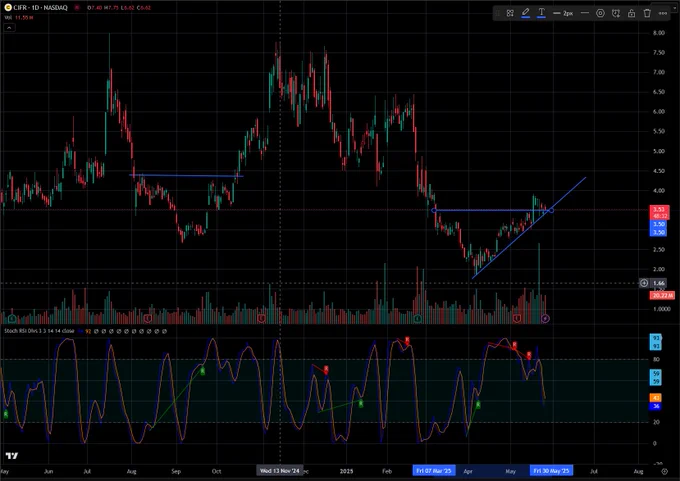Screen dimensions: 680x481
Task: Open more options three-dot menu
Action: tap(663, 13)
